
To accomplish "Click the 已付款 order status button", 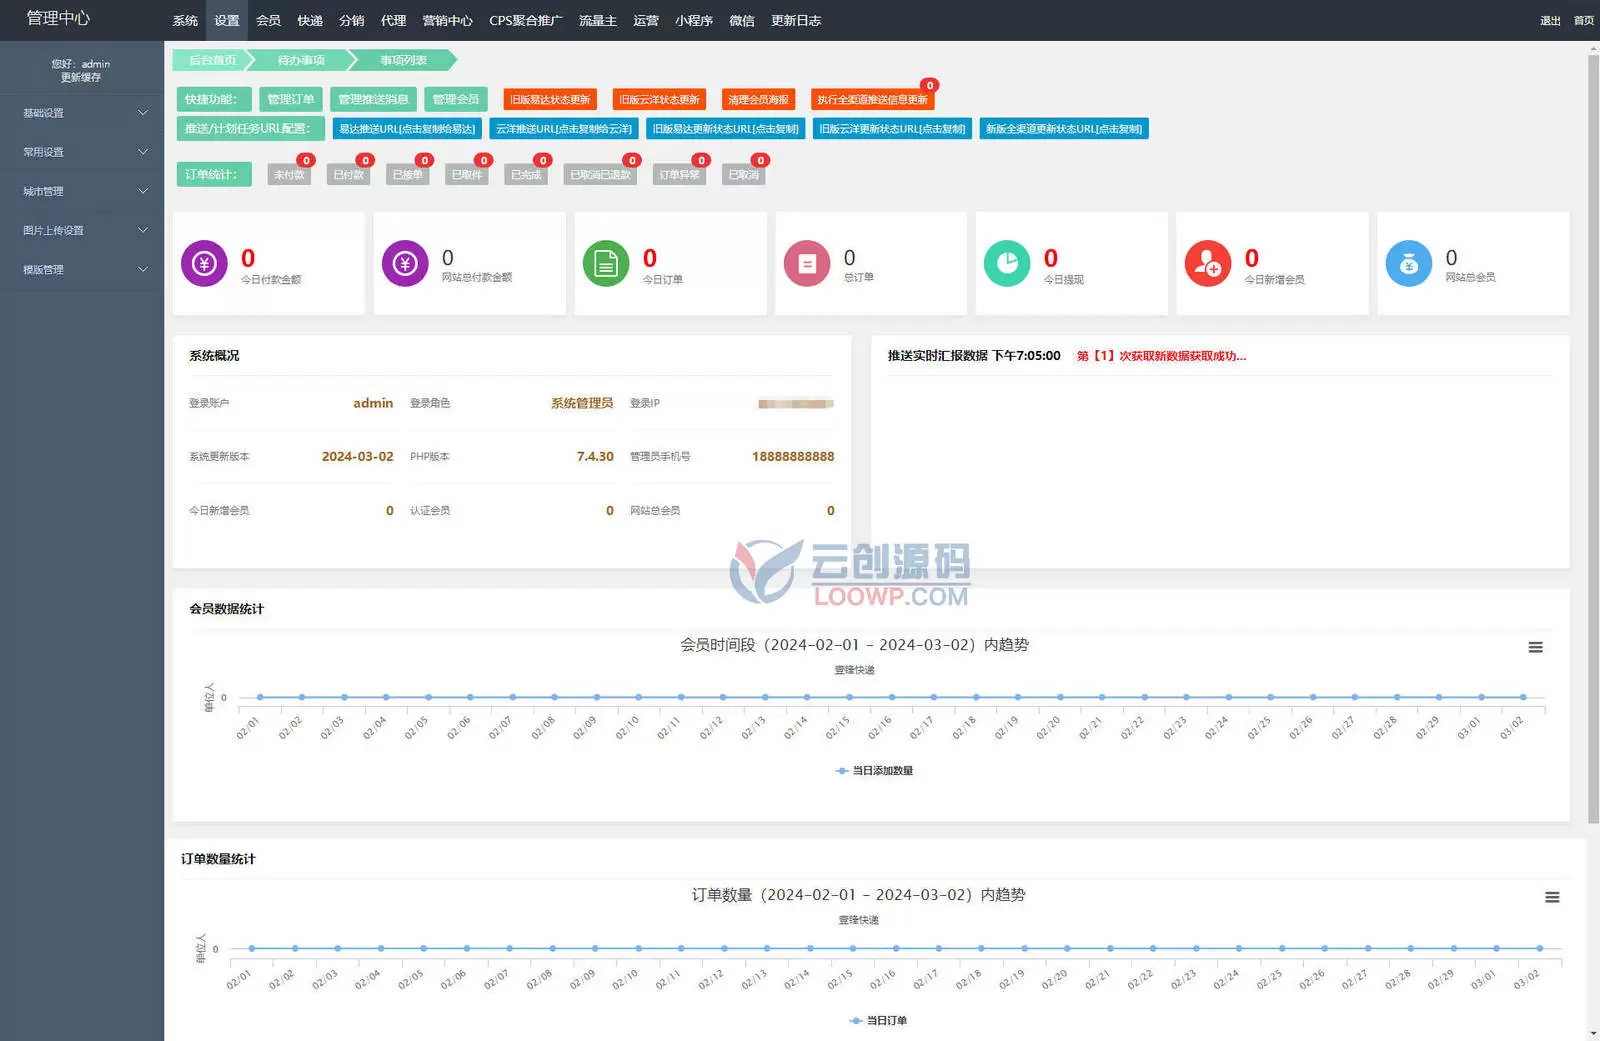I will click(x=349, y=174).
